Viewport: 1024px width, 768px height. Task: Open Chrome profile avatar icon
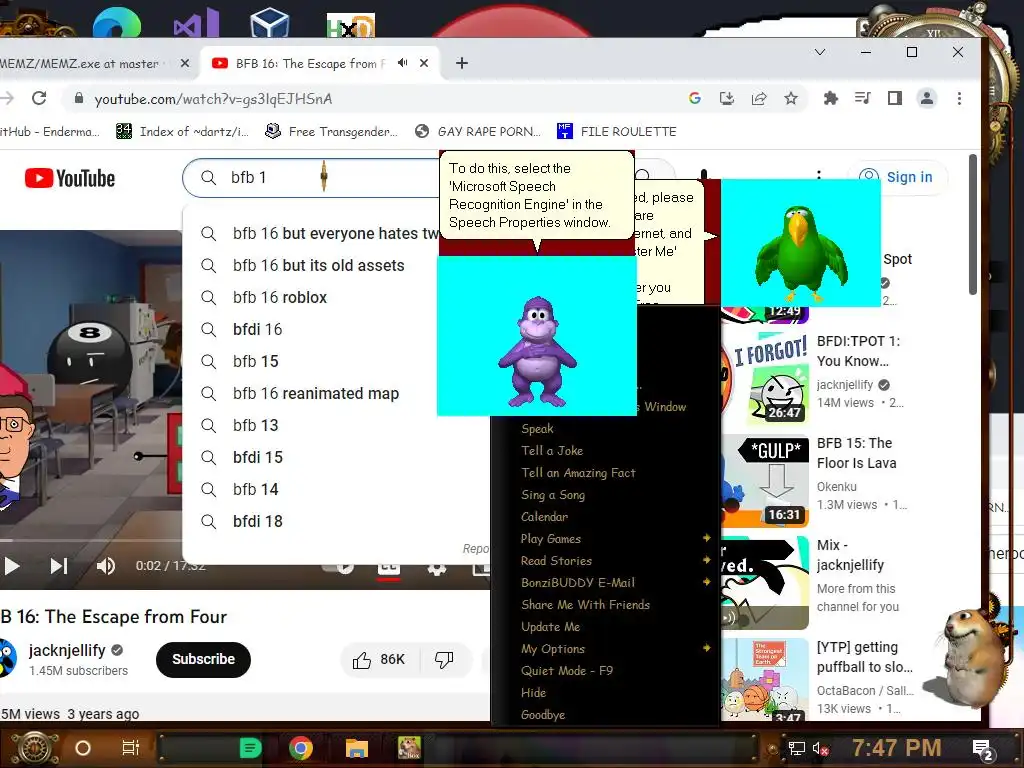click(927, 99)
